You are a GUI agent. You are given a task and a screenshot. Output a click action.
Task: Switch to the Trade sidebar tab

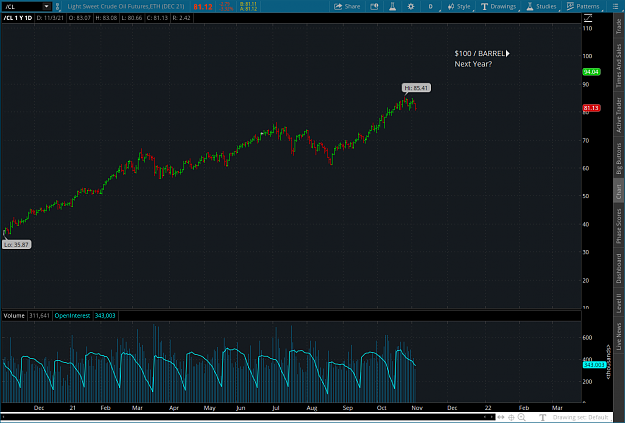[x=619, y=26]
